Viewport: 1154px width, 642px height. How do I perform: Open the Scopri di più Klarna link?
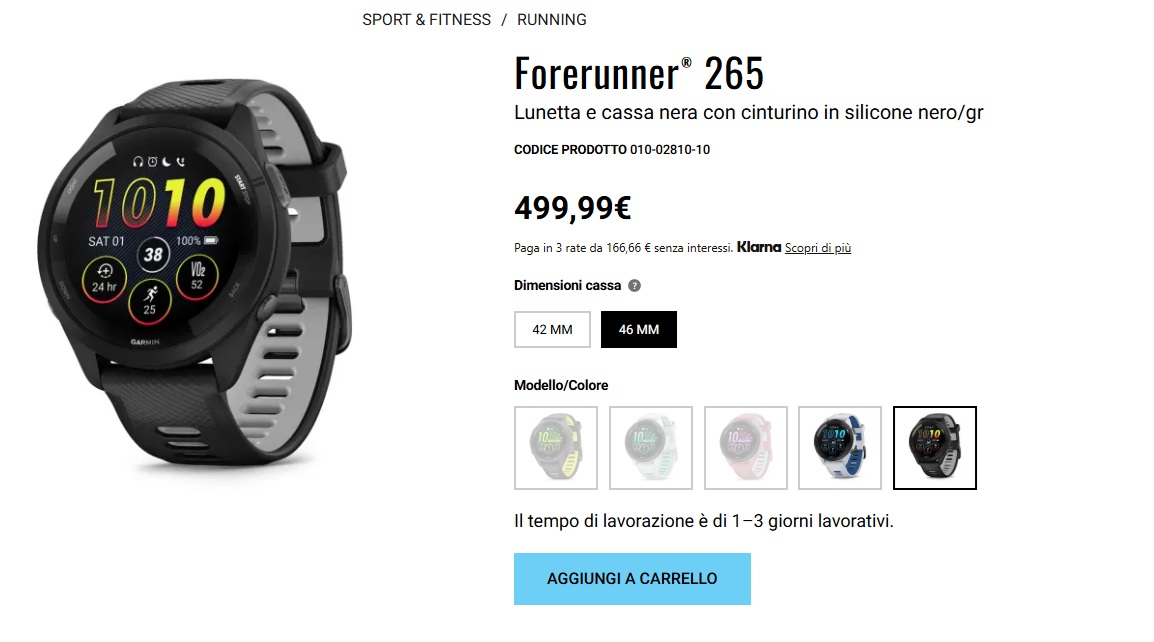(818, 248)
